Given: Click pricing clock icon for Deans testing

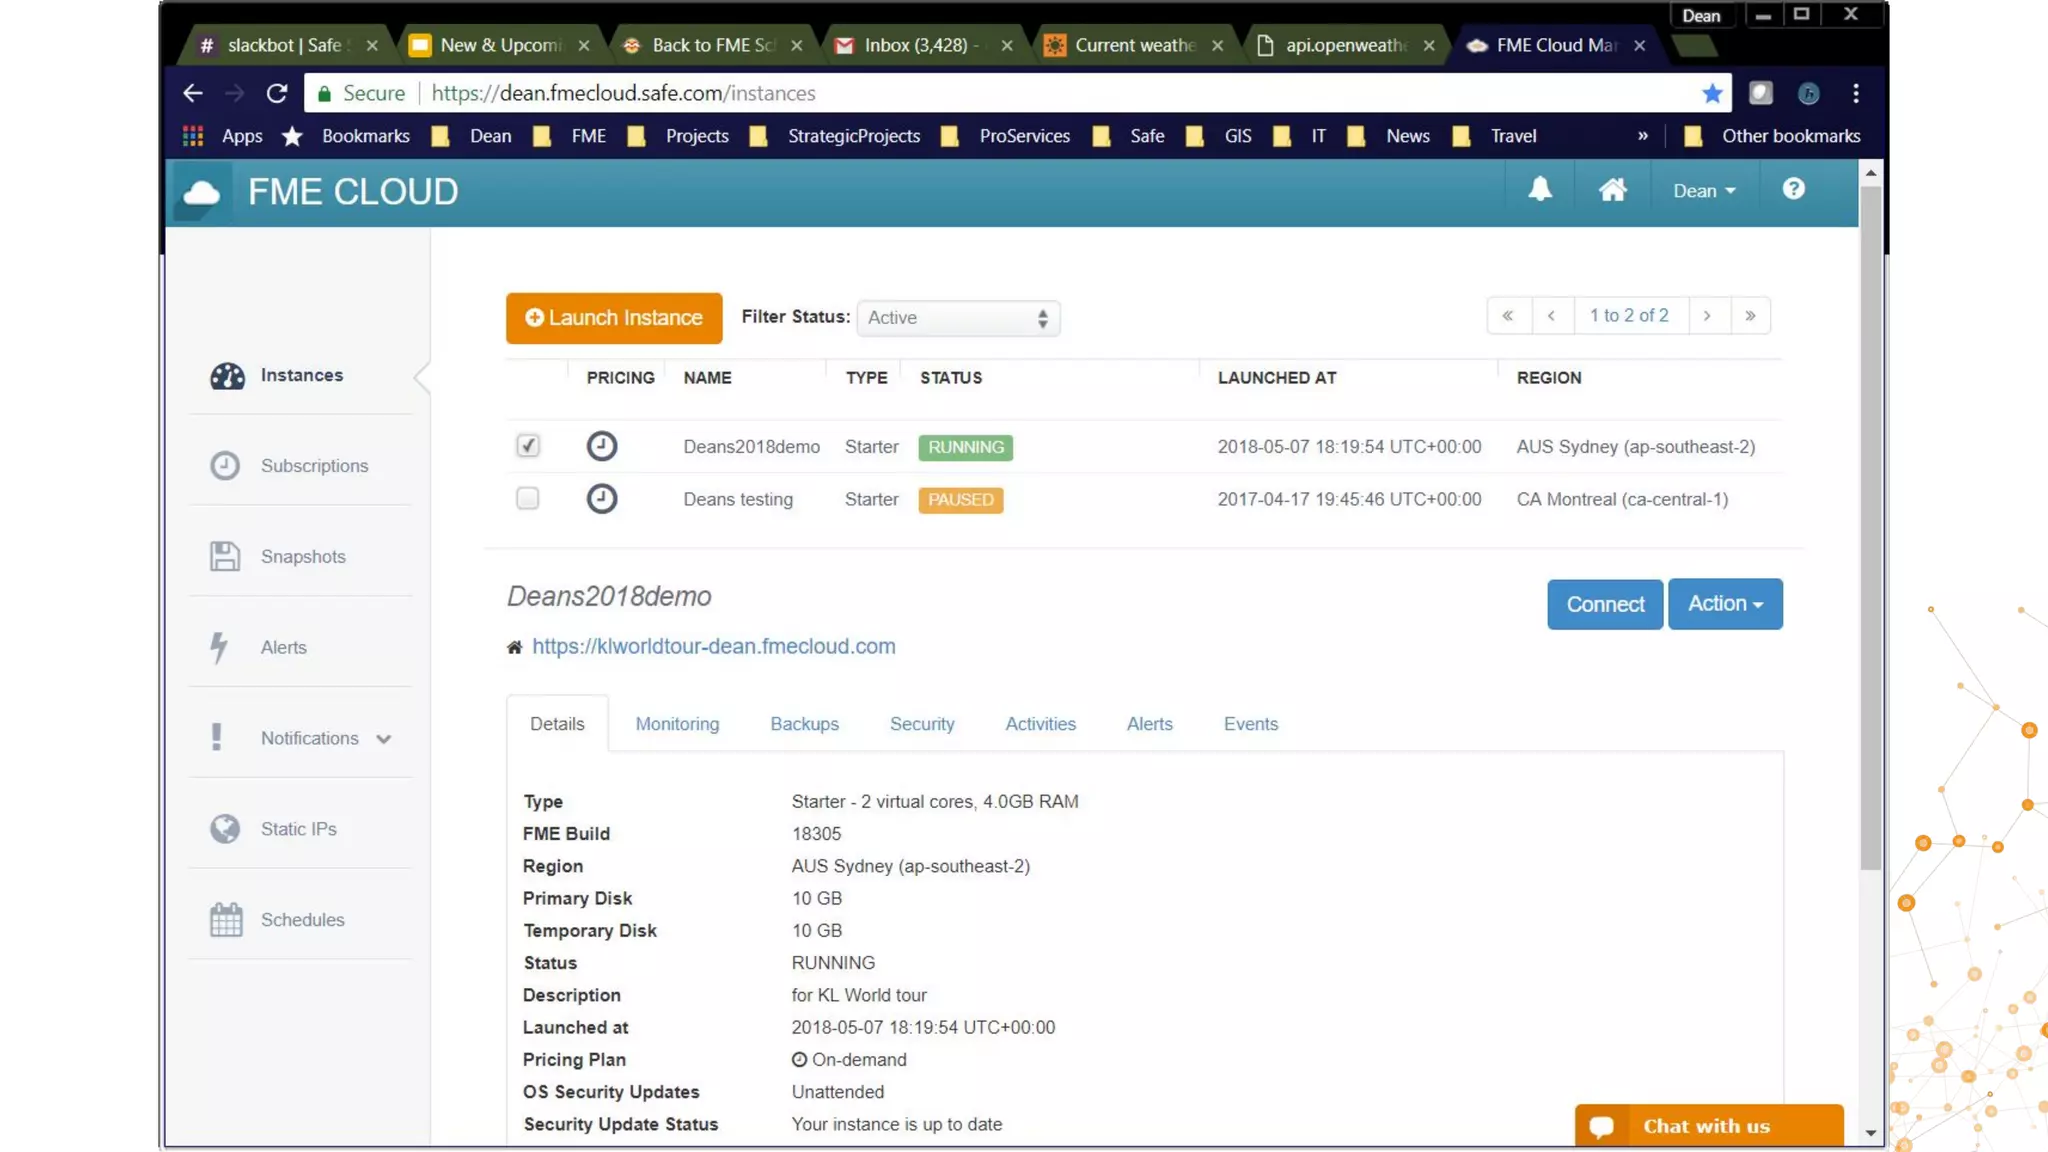Looking at the screenshot, I should click(601, 499).
